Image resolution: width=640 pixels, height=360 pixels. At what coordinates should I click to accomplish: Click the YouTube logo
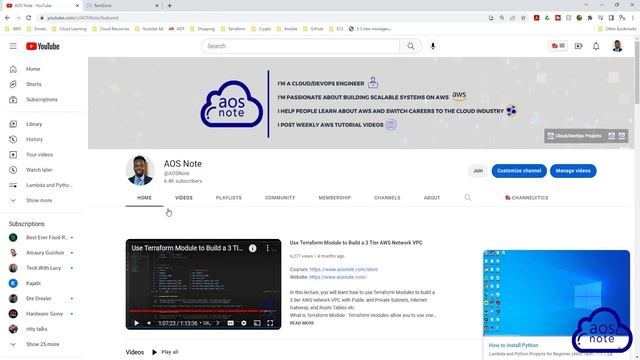43,46
